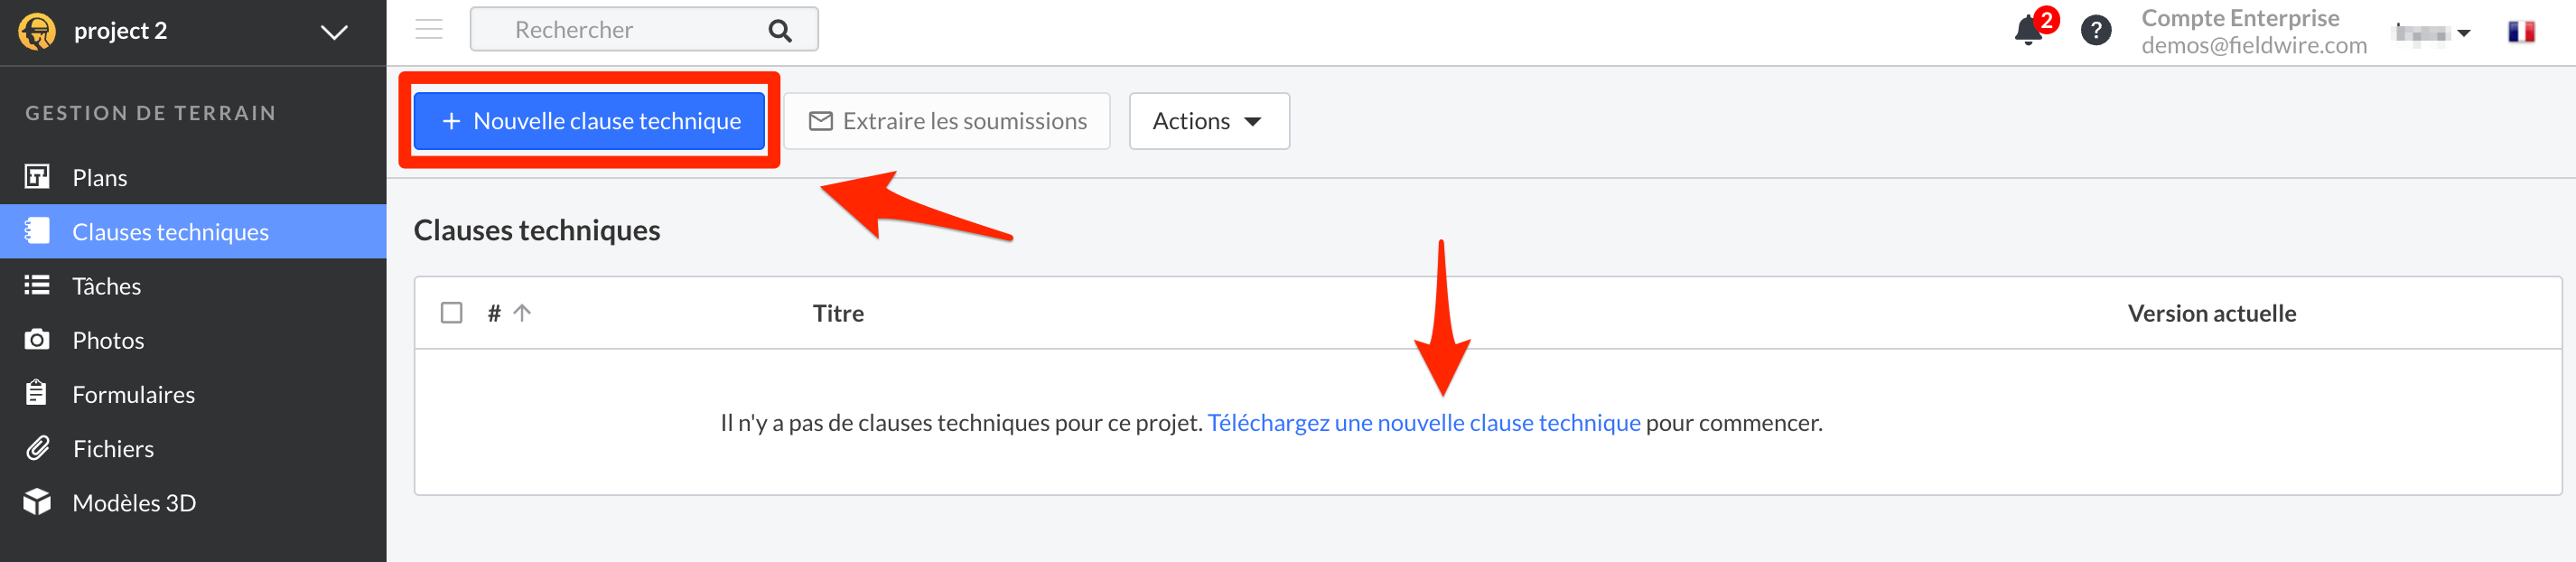
Task: Click the Fichiers paperclip icon
Action: pyautogui.click(x=37, y=448)
